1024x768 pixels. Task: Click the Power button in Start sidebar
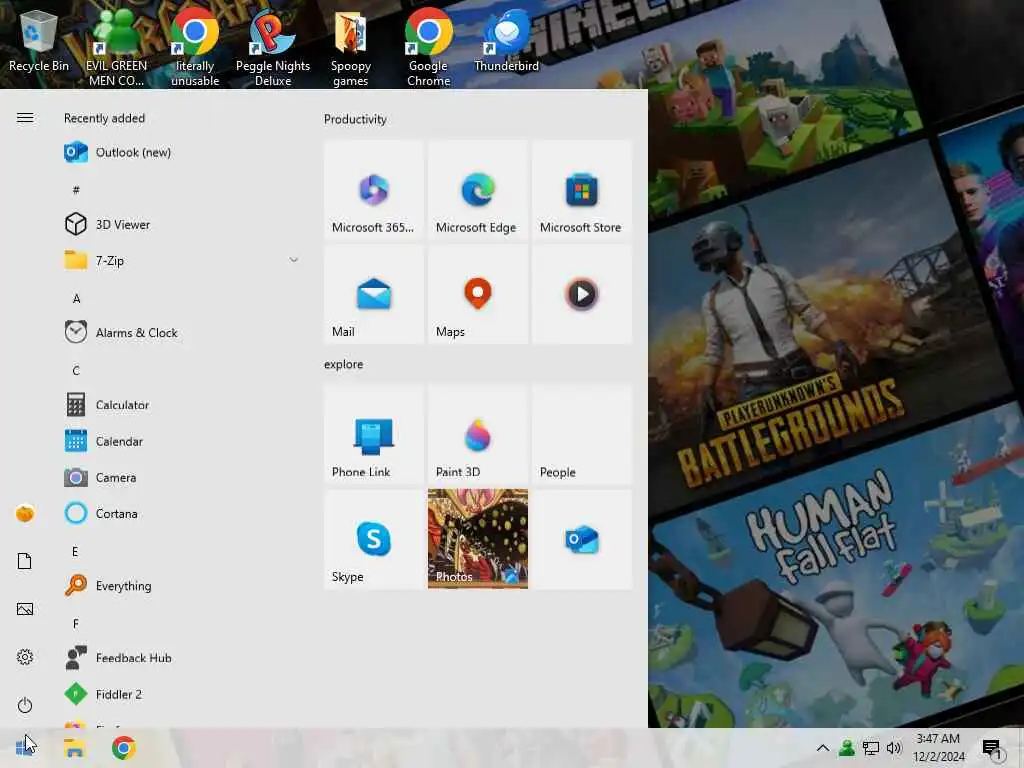click(x=25, y=705)
